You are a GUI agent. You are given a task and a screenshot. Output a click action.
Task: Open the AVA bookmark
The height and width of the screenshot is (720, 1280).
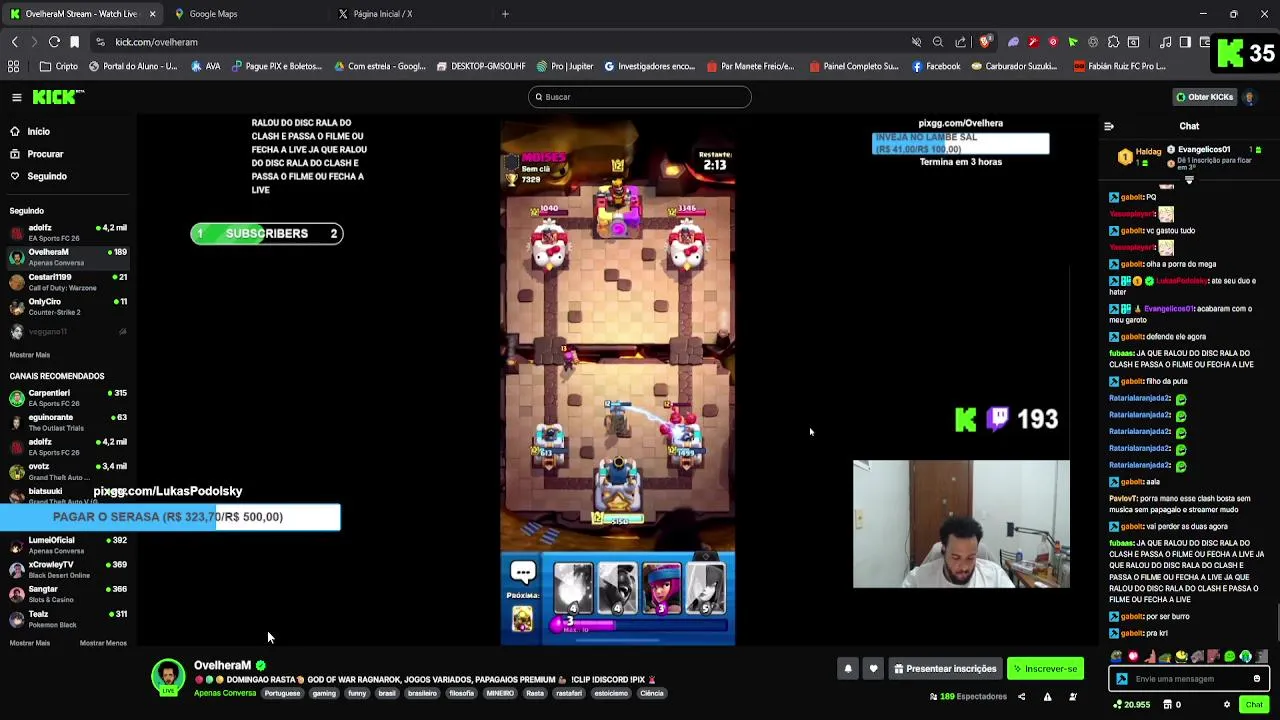pos(205,66)
